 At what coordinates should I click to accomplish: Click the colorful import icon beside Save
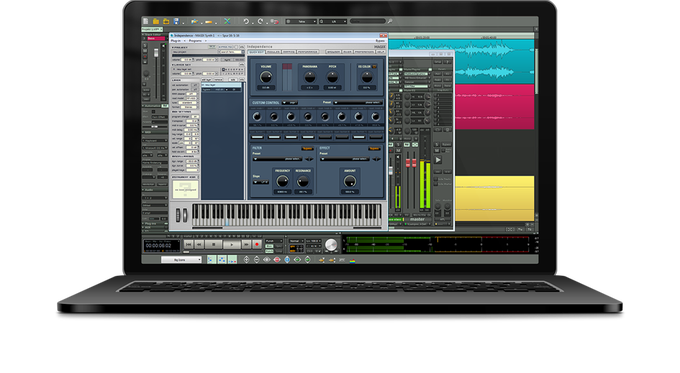tap(194, 21)
